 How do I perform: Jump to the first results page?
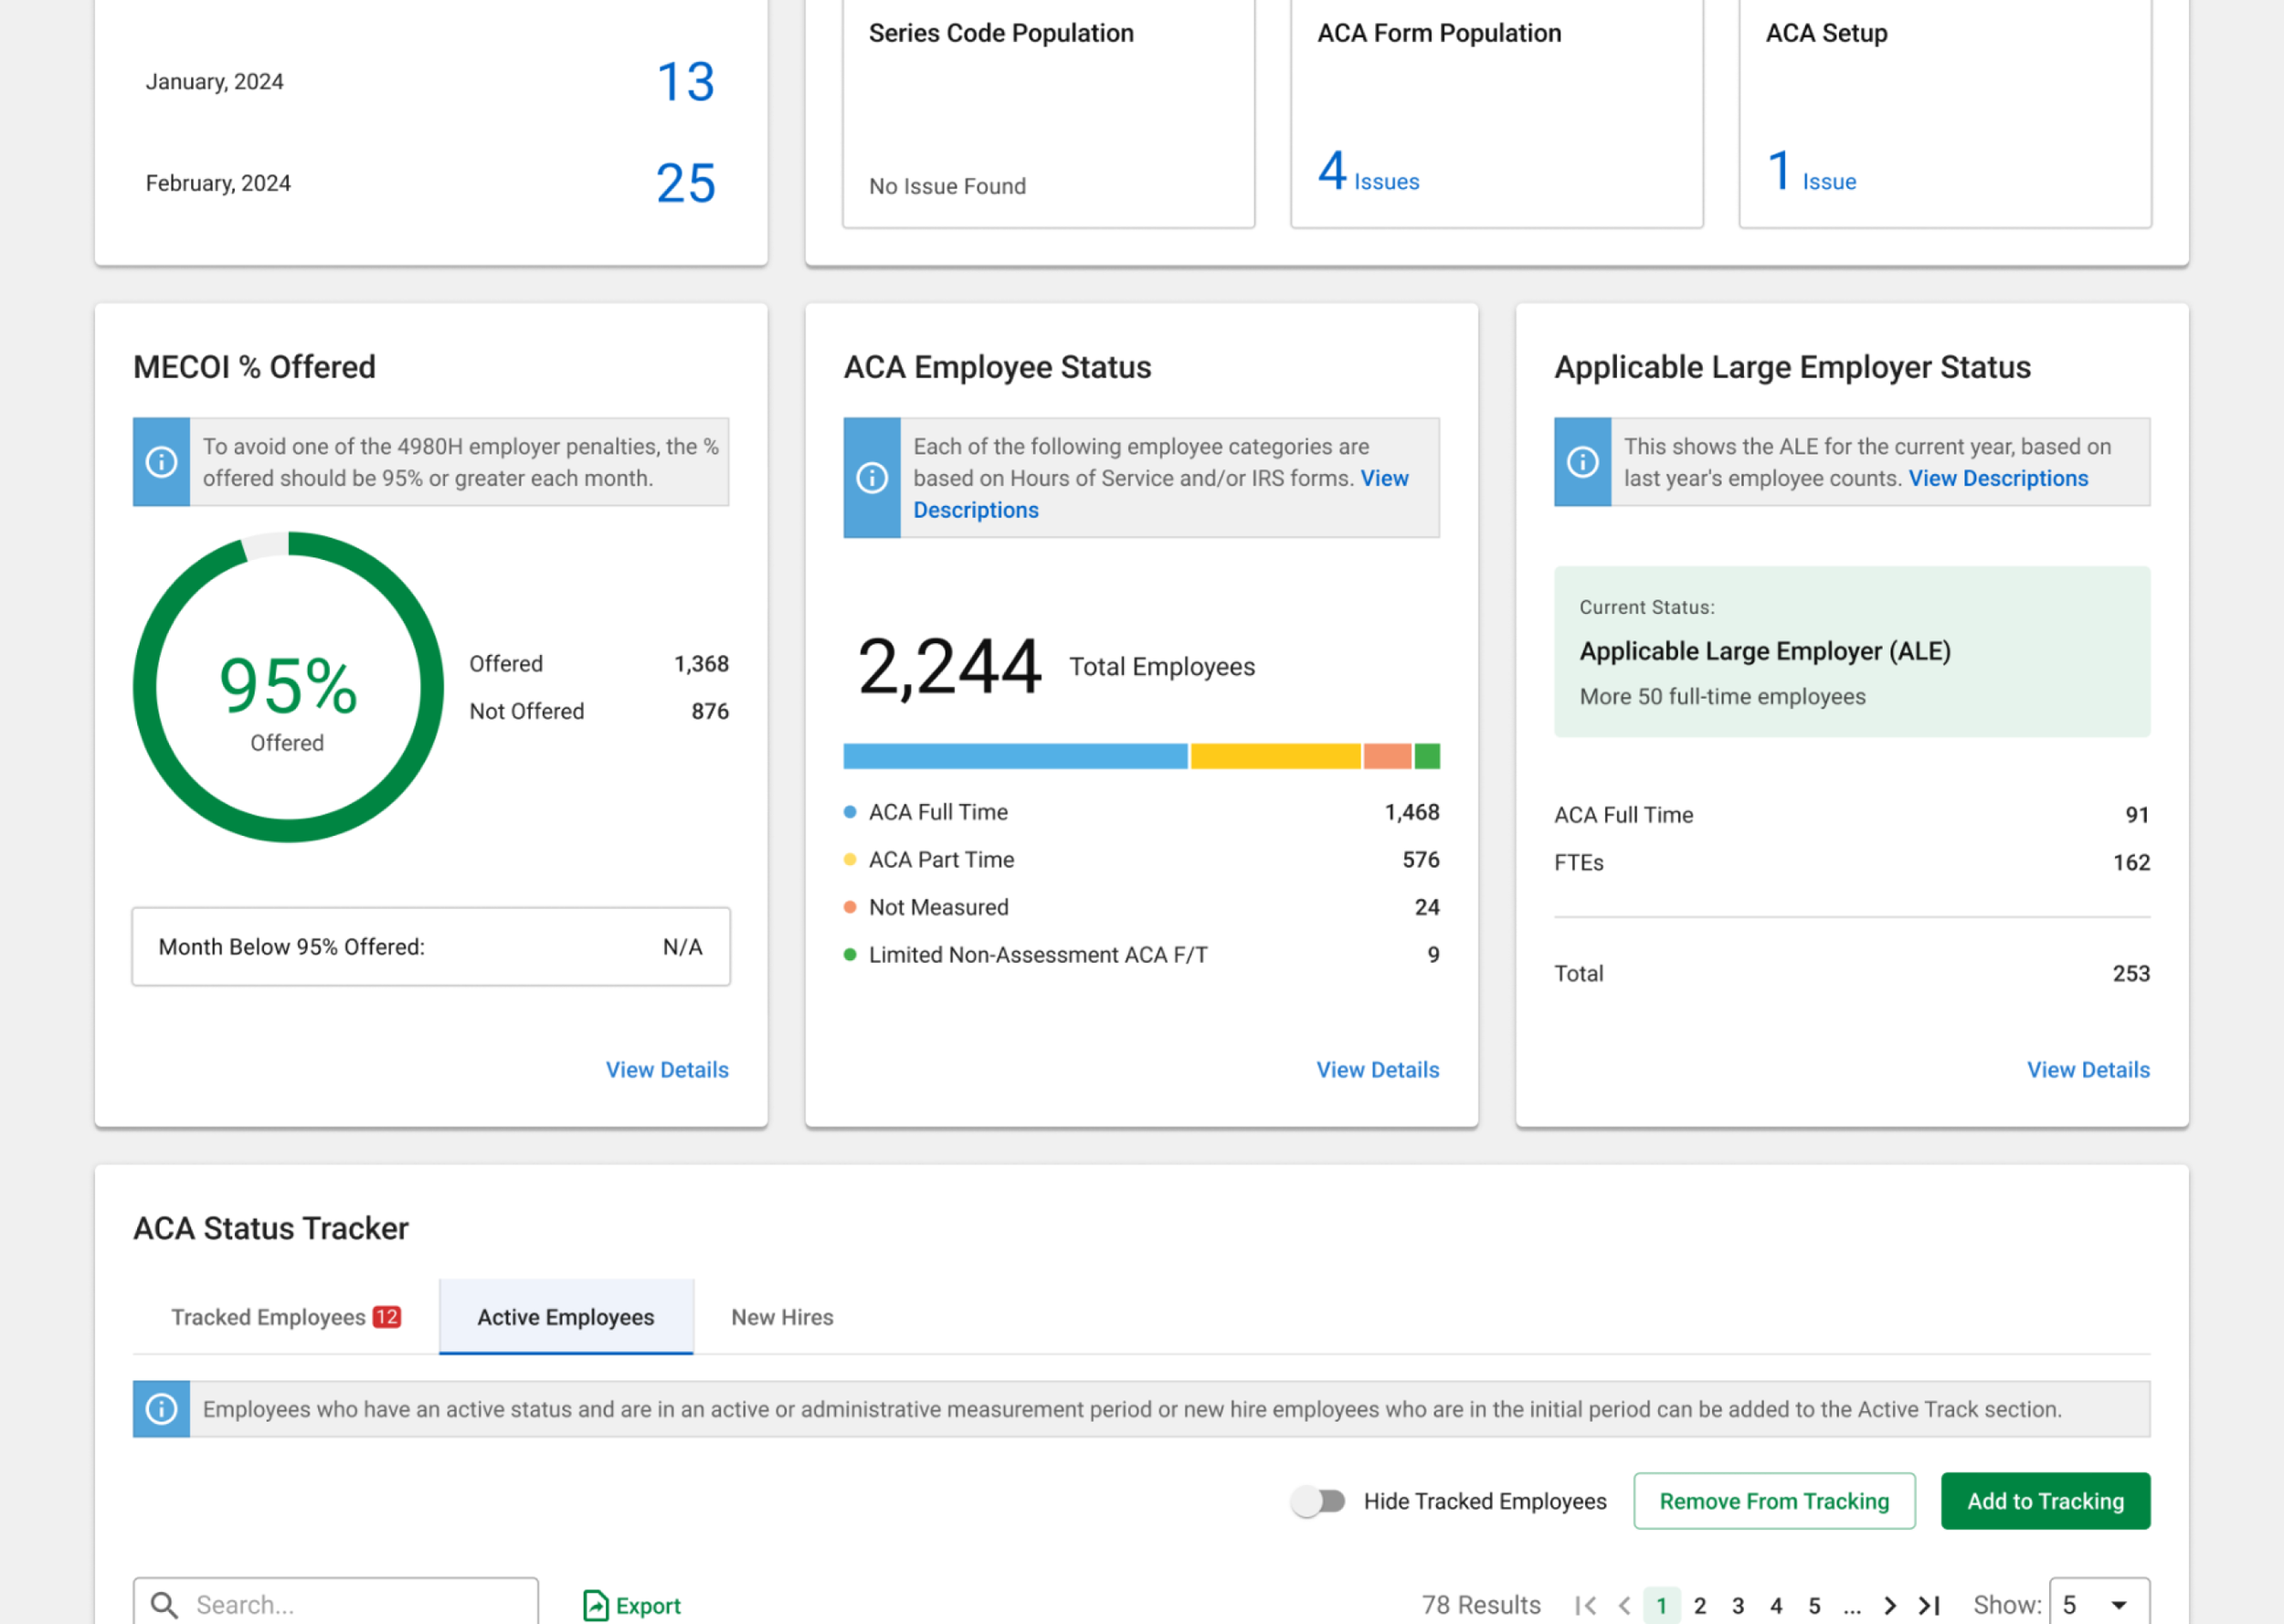click(x=1585, y=1605)
